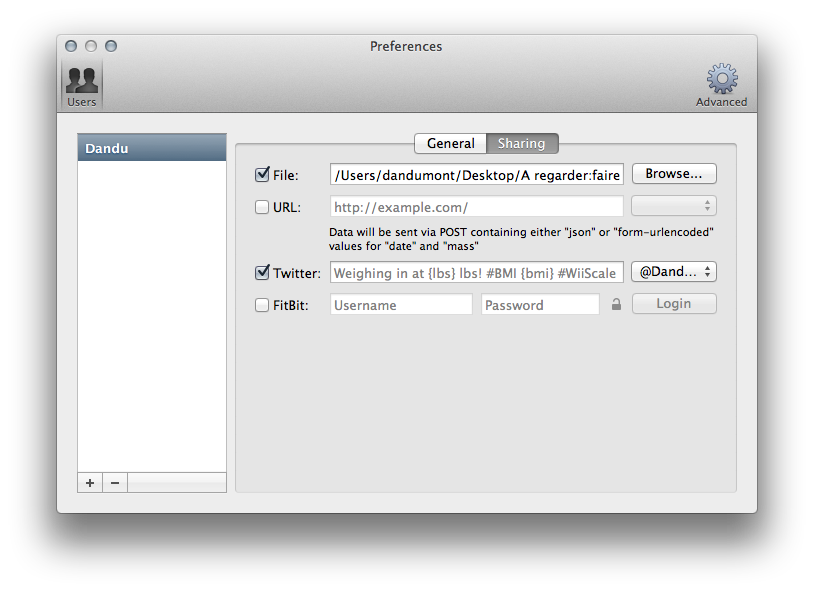Select user Dandu in the list
This screenshot has height=592, width=814.
point(152,148)
